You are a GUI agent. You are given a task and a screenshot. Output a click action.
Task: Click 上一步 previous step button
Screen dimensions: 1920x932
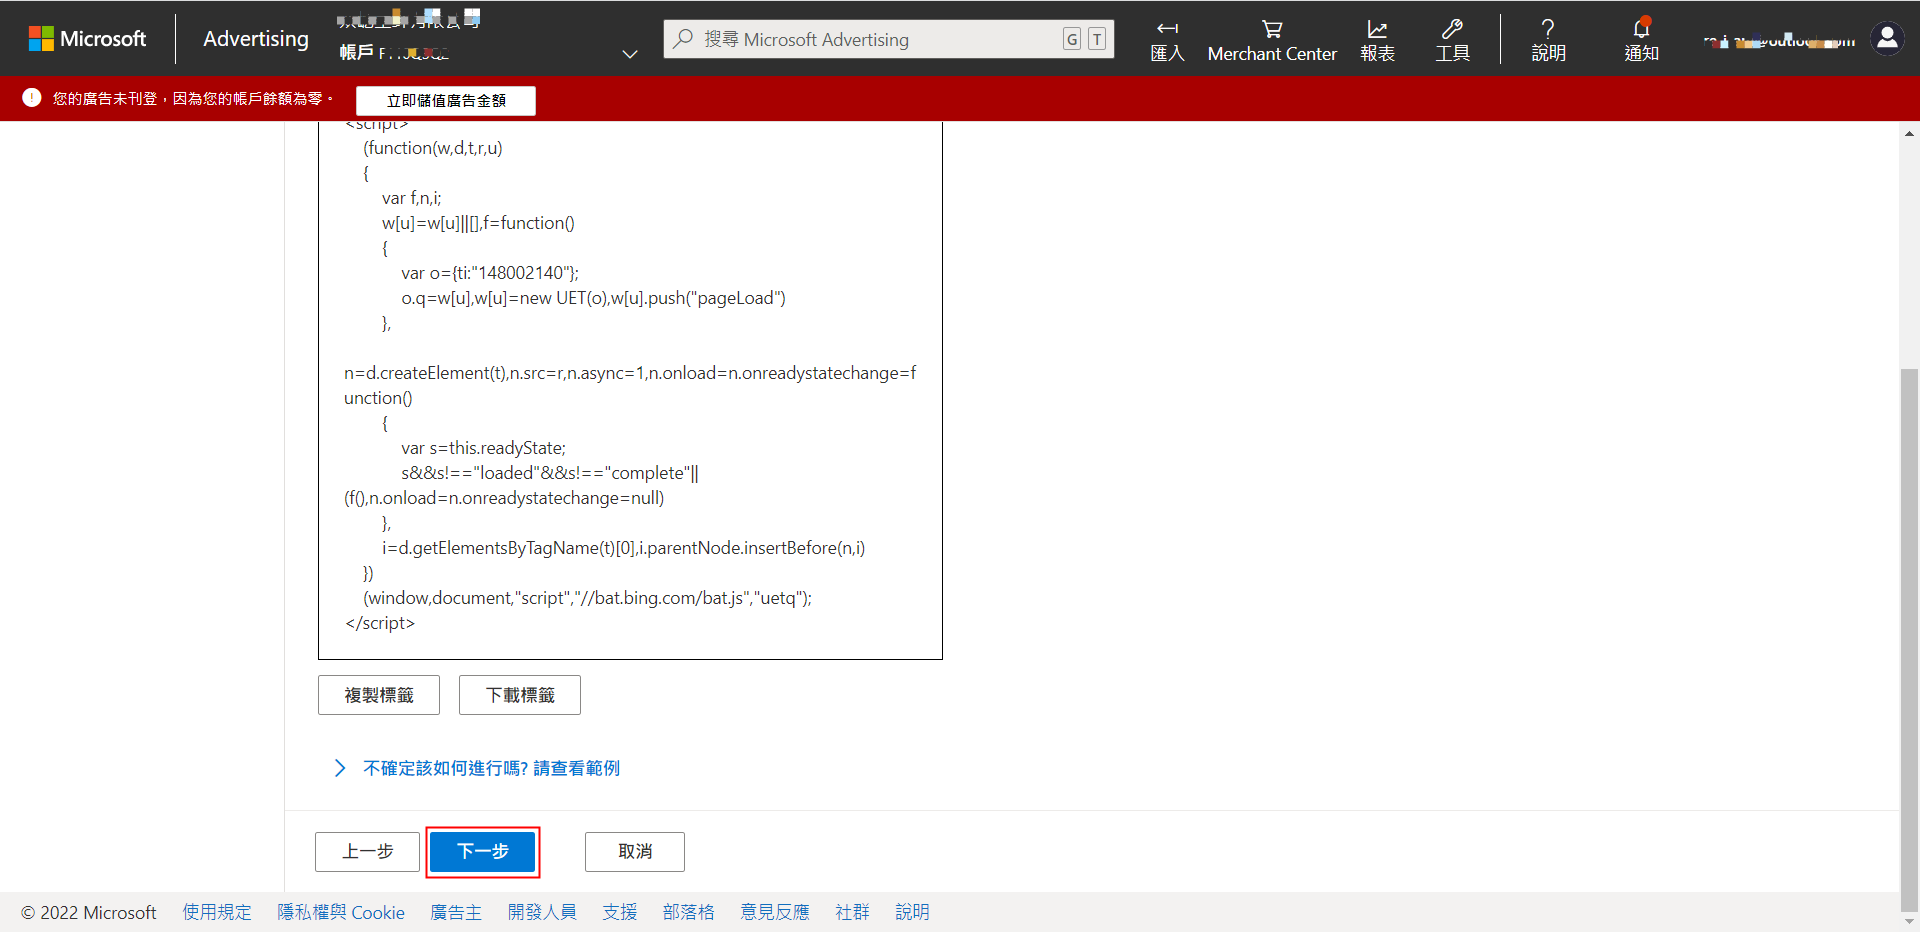(367, 852)
